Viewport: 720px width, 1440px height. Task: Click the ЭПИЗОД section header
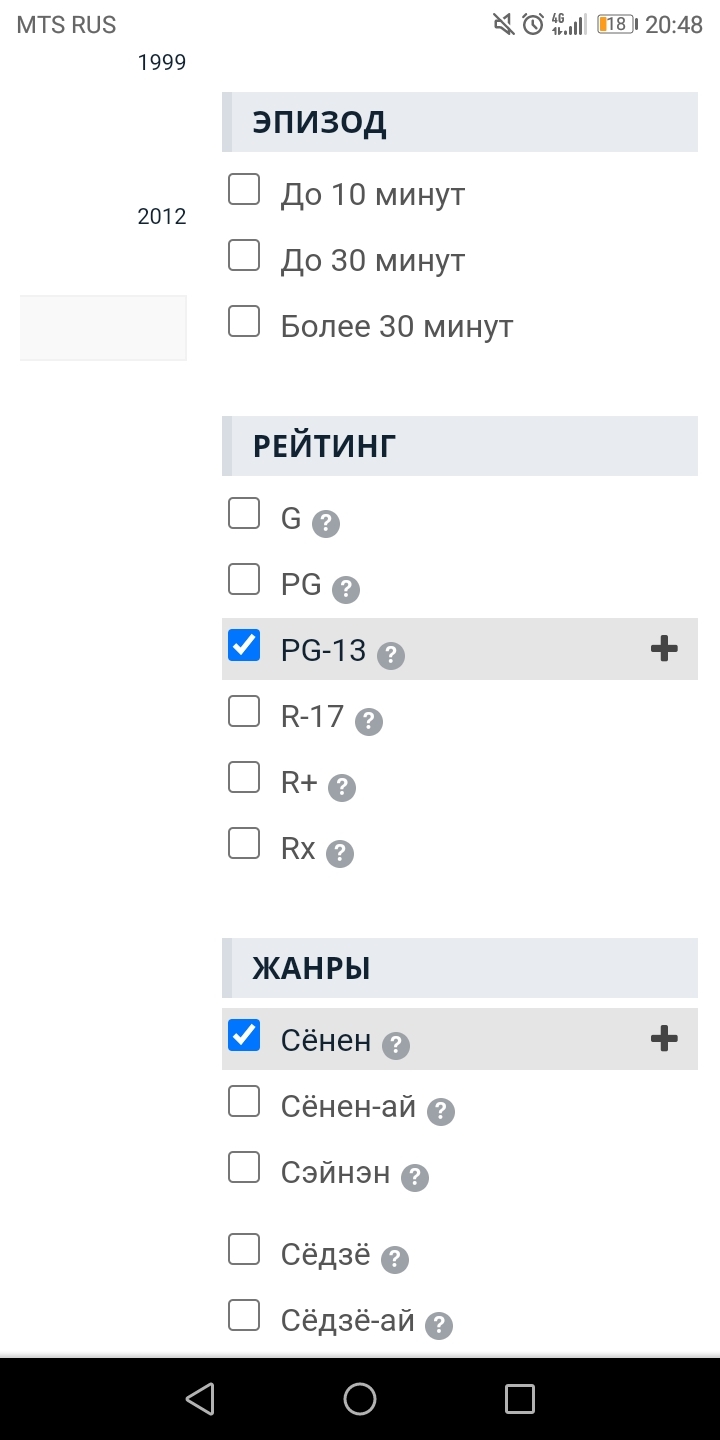(460, 122)
